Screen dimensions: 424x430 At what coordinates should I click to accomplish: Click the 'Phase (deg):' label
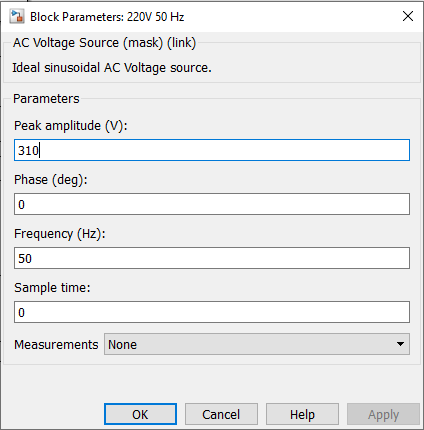(x=51, y=180)
